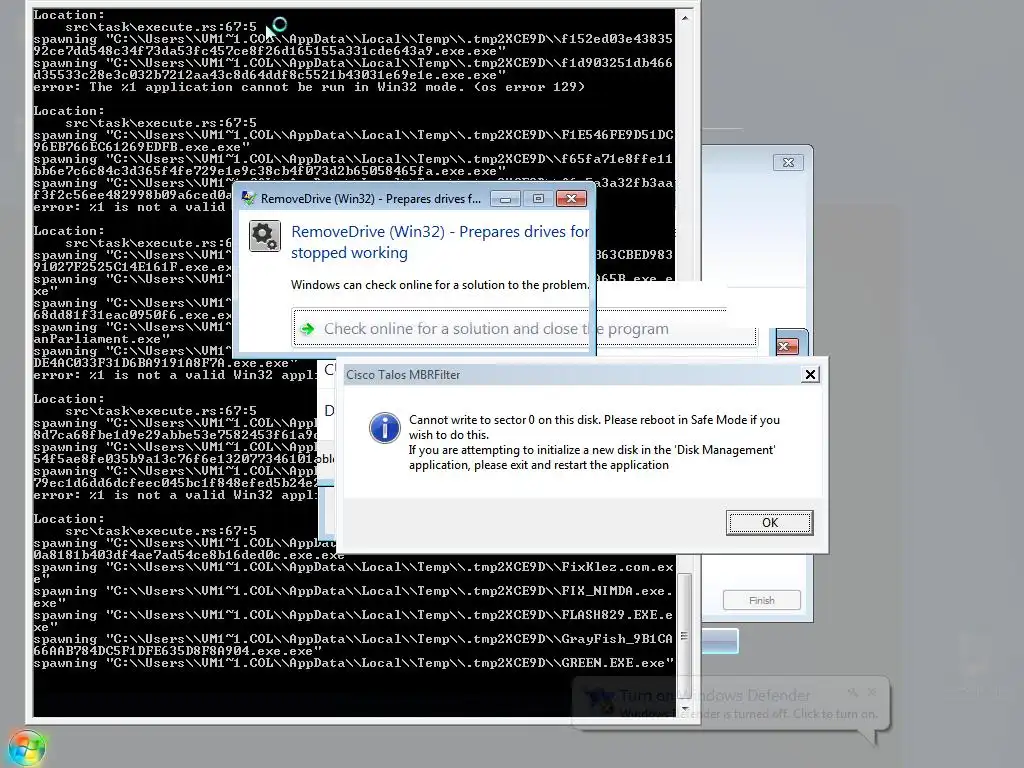Screen dimensions: 1024x768
Task: Click Windows can check online text
Action: (440, 285)
